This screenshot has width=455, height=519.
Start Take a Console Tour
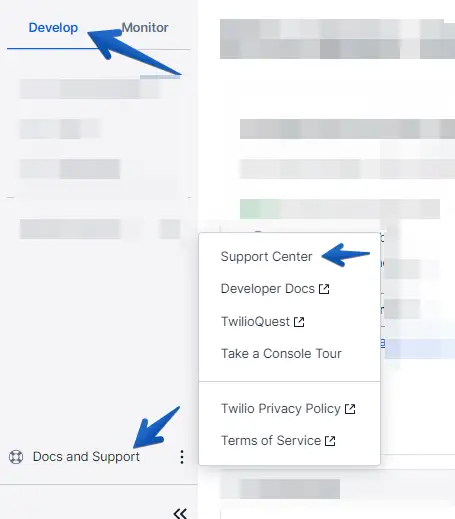(x=281, y=354)
